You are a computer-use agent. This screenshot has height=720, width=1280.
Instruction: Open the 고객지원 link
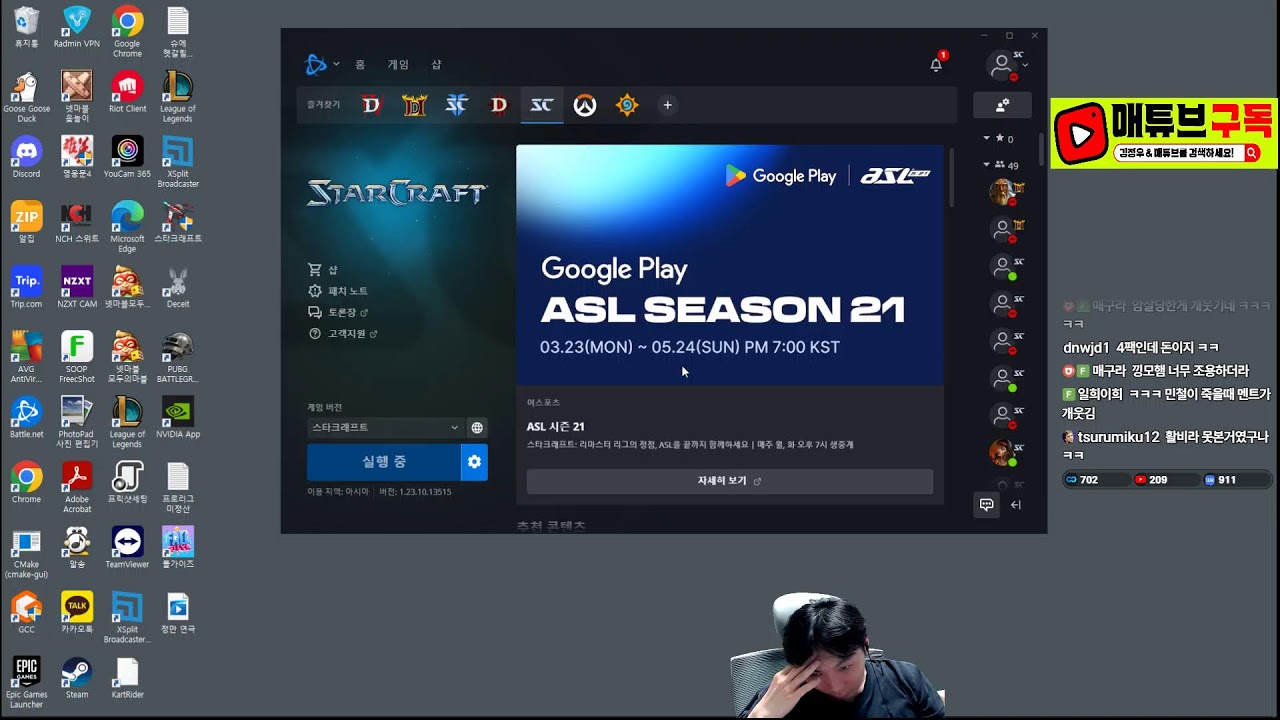click(343, 334)
